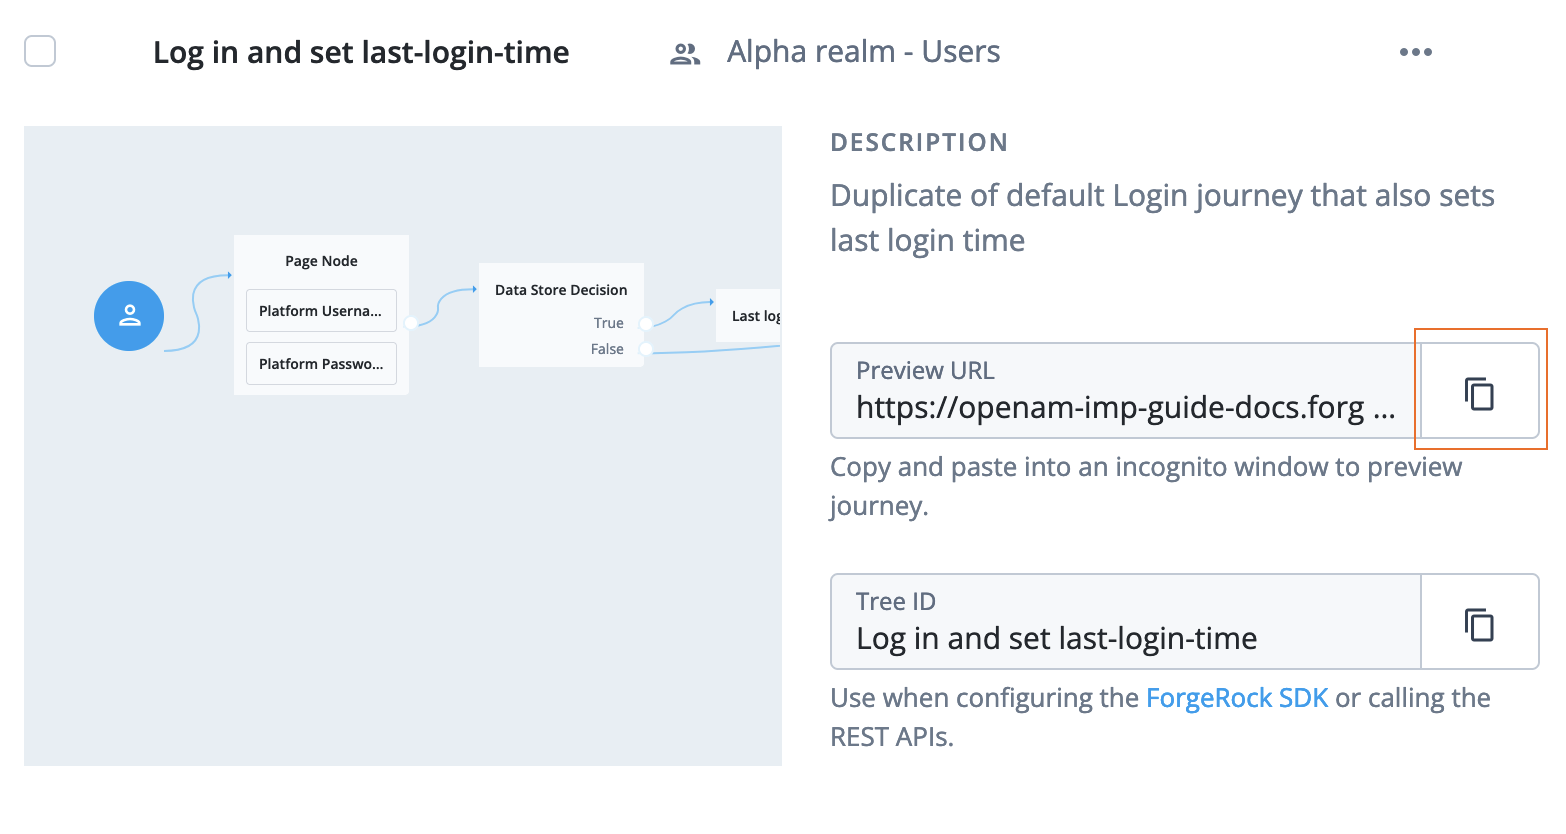Click the Platform Username element inside Page Node
The width and height of the screenshot is (1566, 834).
pyautogui.click(x=320, y=310)
